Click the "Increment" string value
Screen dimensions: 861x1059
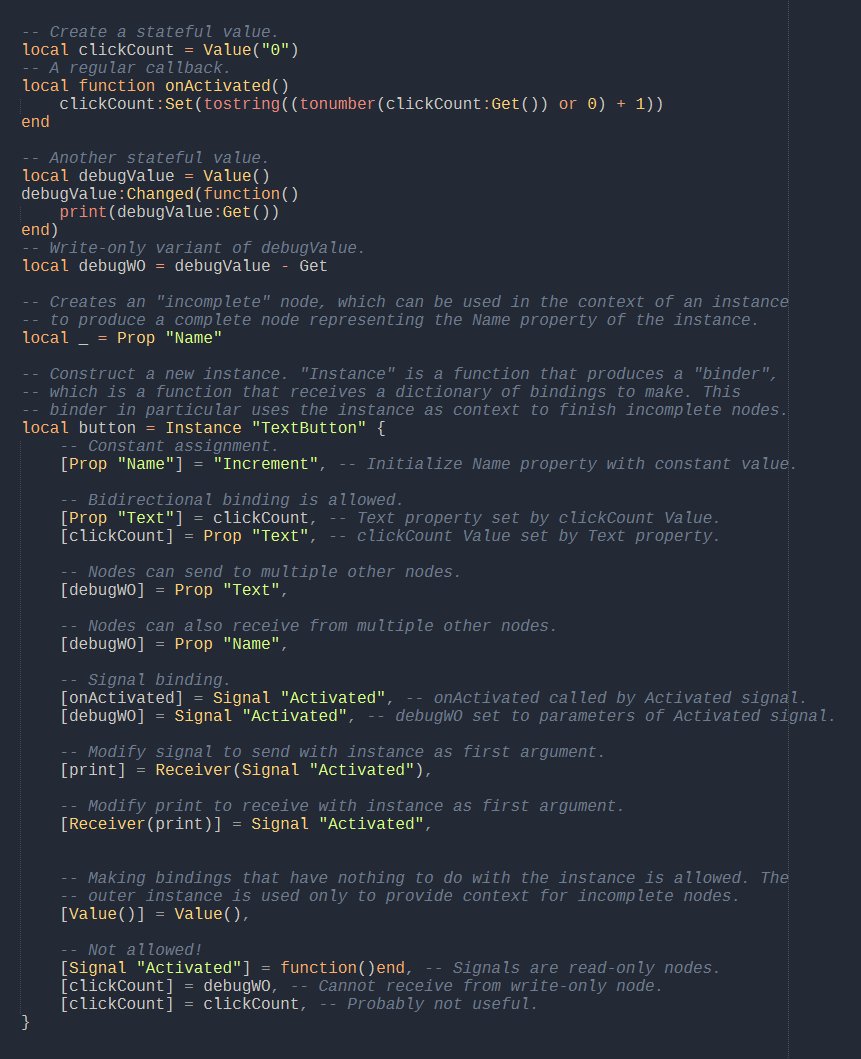(x=259, y=464)
